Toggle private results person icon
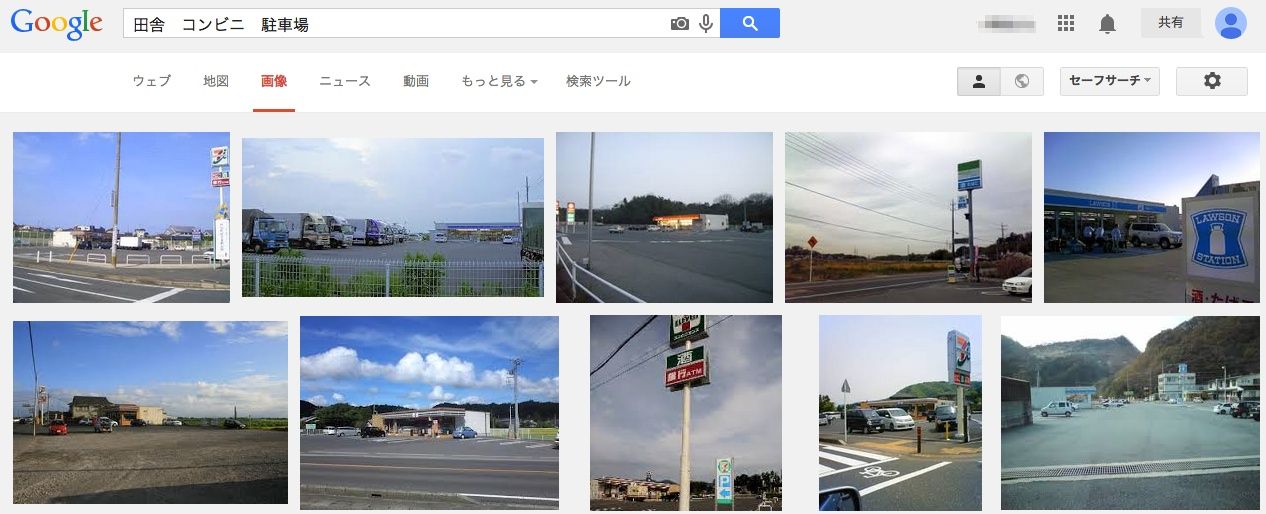Viewport: 1266px width, 514px height. [x=979, y=81]
